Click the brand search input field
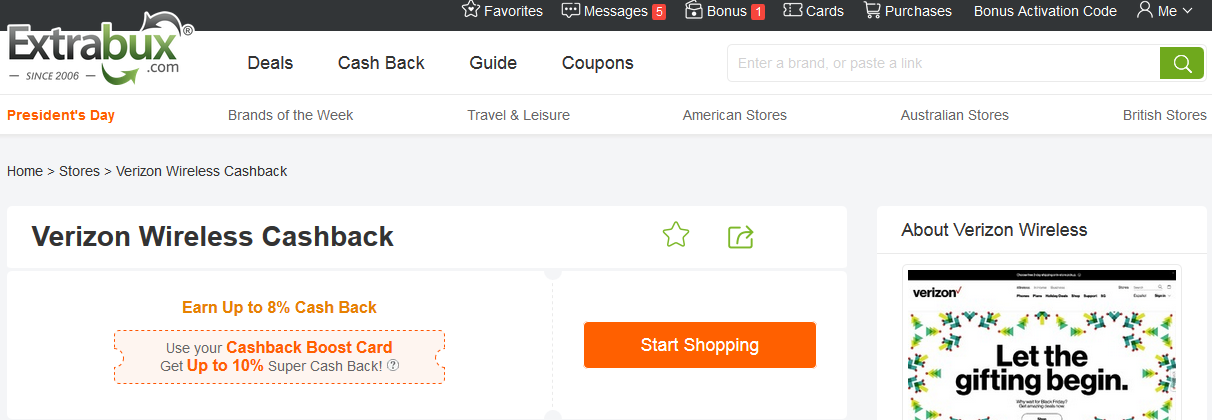Screen dimensions: 1212x420 [x=940, y=63]
